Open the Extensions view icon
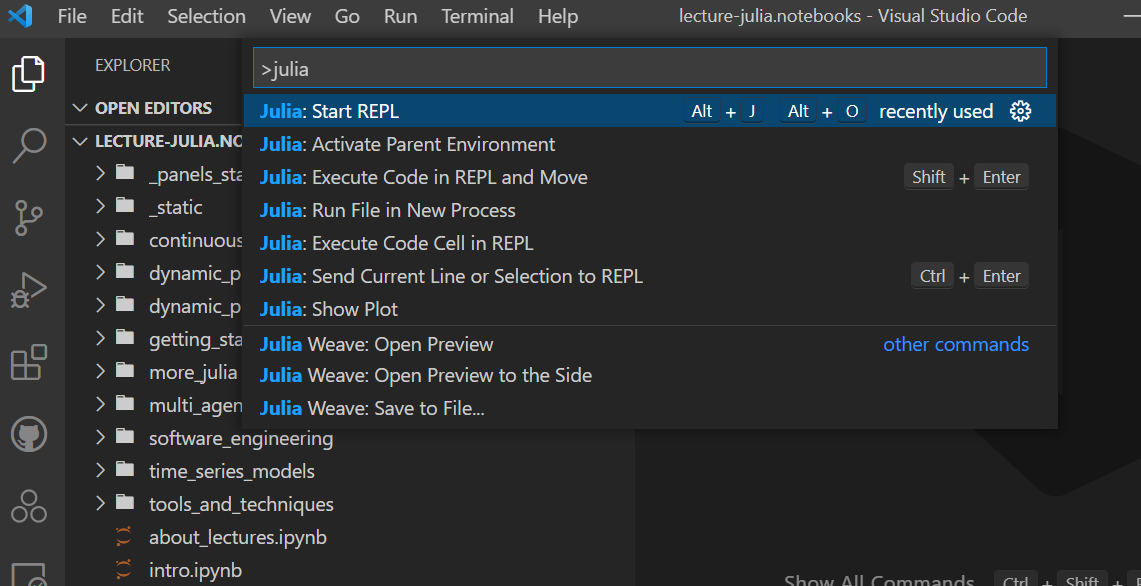Viewport: 1141px width, 586px height. 28,362
